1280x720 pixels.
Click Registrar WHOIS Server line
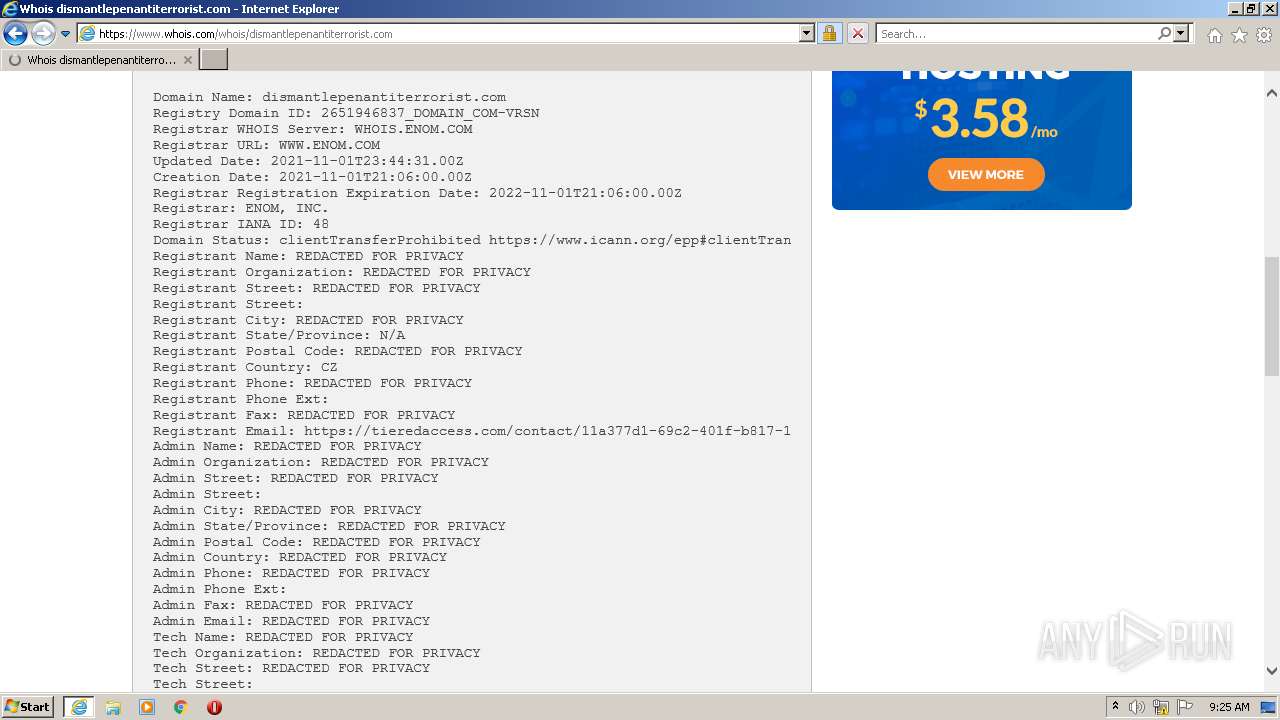(313, 129)
